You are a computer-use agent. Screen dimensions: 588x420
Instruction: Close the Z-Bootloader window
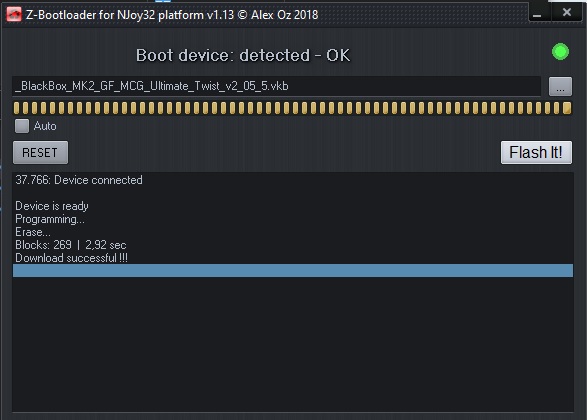pyautogui.click(x=567, y=13)
